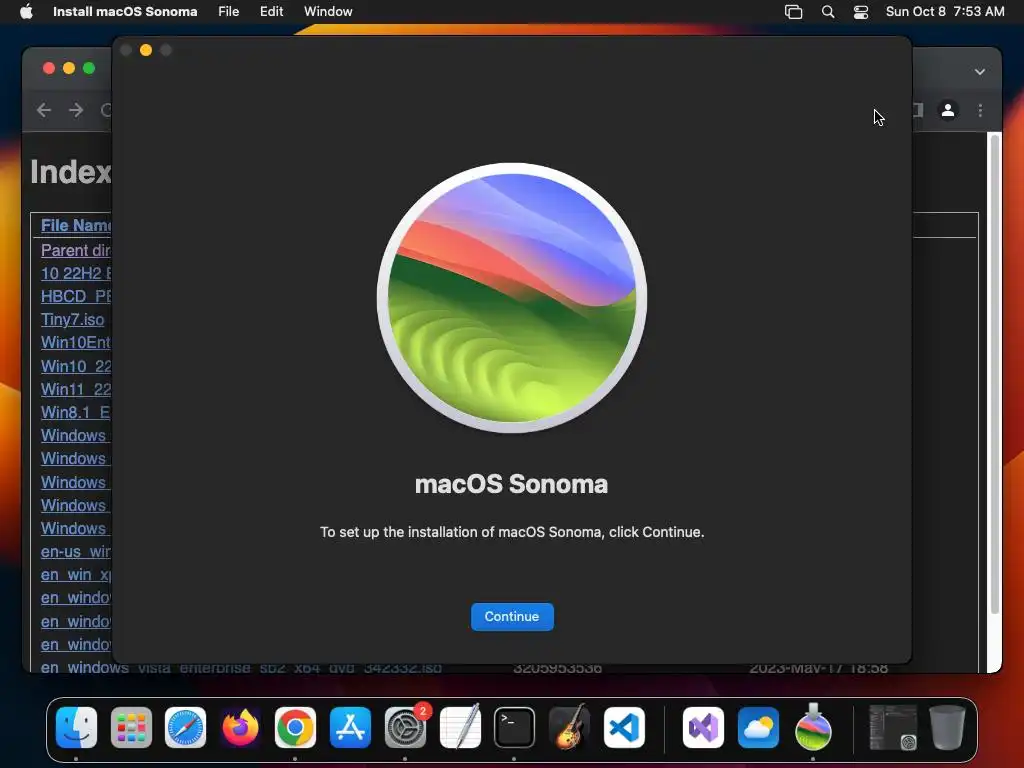The image size is (1024, 768).
Task: Minimize the installer window with yellow button
Action: click(146, 50)
